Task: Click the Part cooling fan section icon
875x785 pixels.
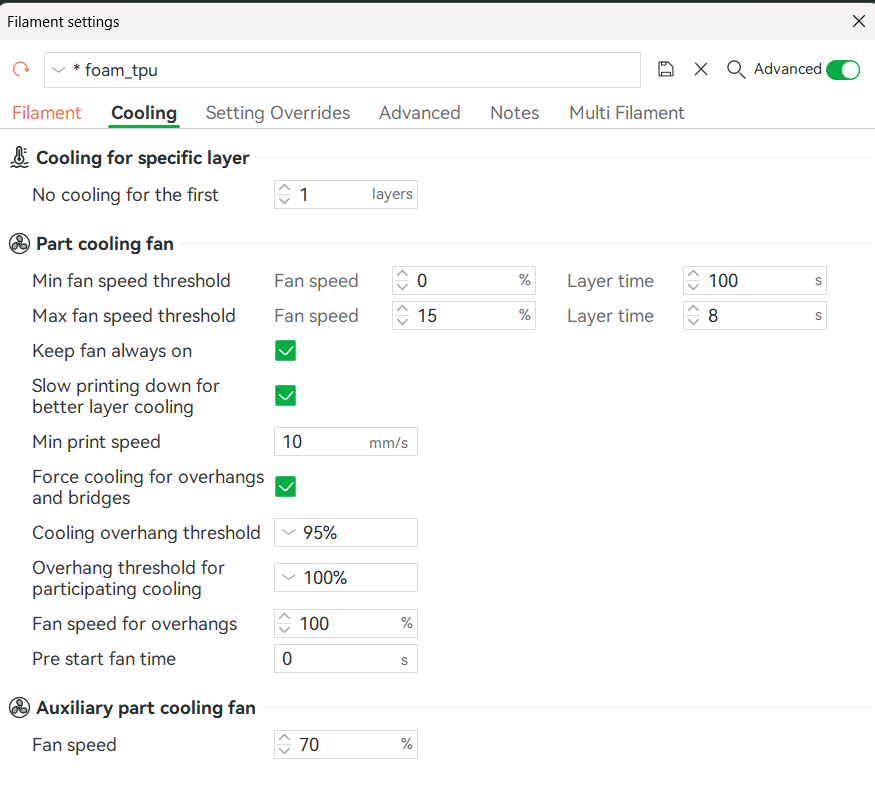Action: pos(19,244)
